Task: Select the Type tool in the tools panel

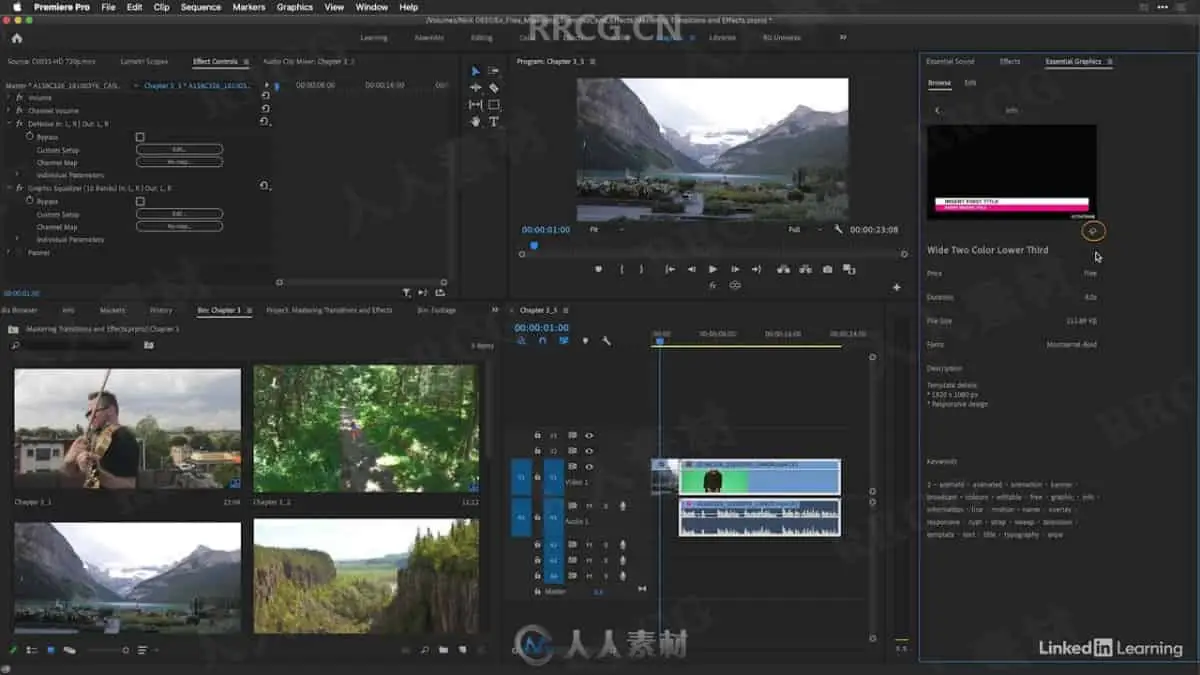Action: [x=494, y=121]
